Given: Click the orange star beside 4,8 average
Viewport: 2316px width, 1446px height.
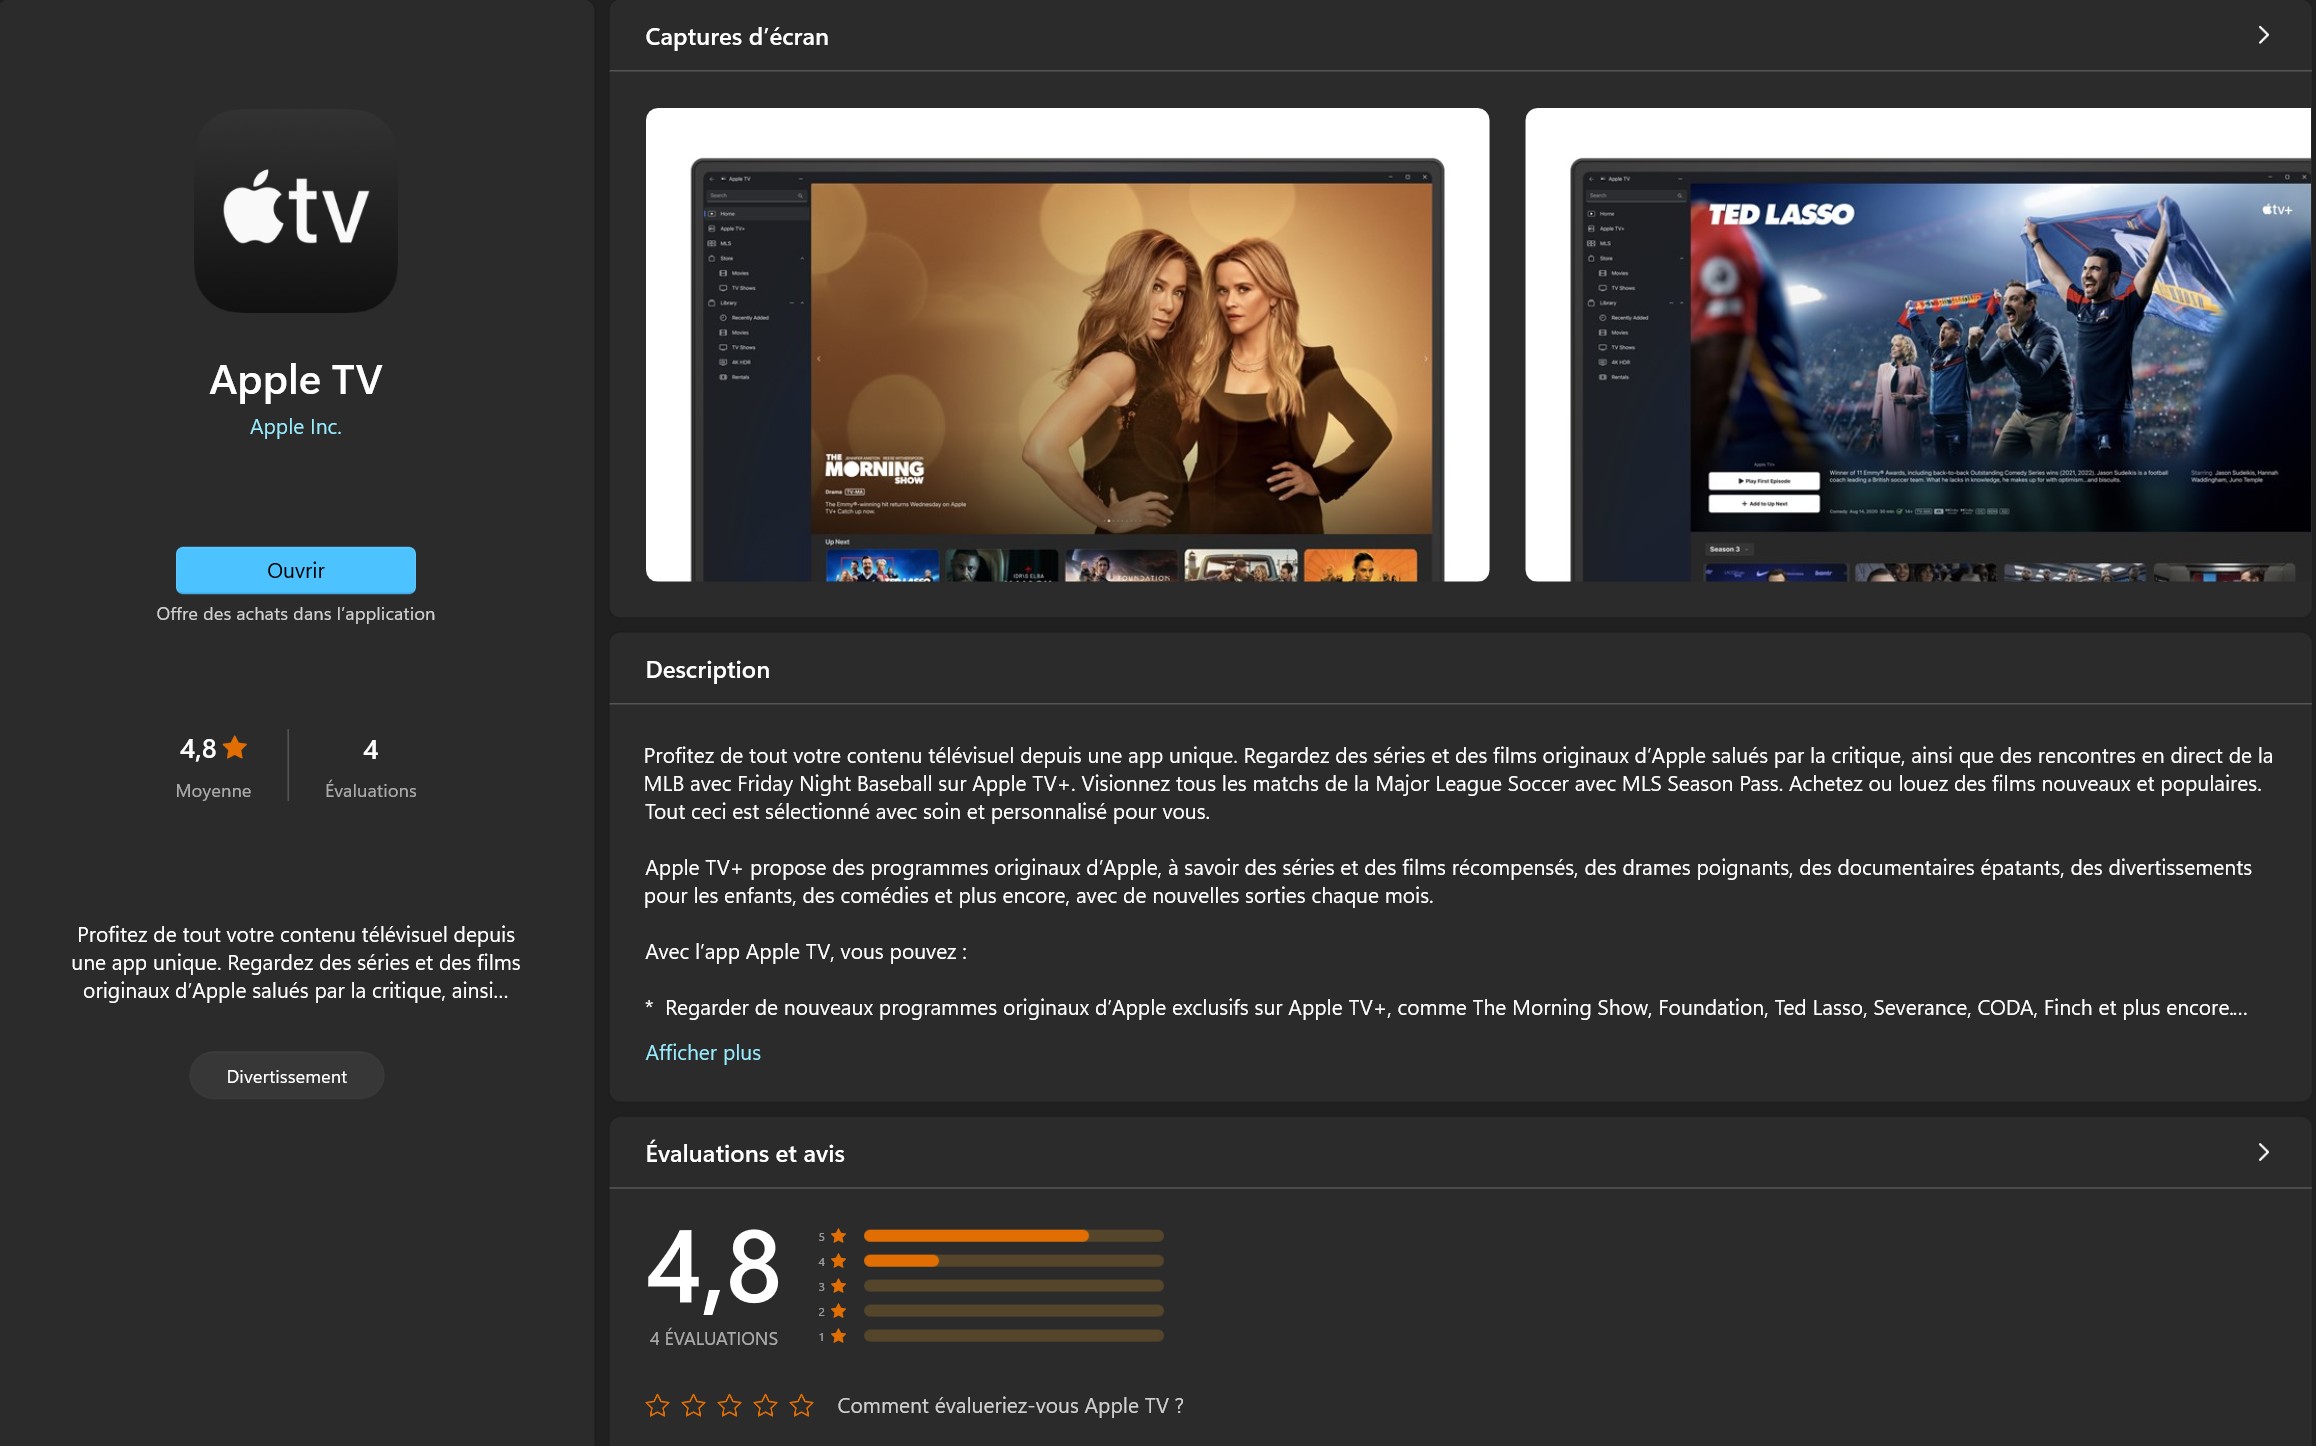Looking at the screenshot, I should pyautogui.click(x=235, y=747).
